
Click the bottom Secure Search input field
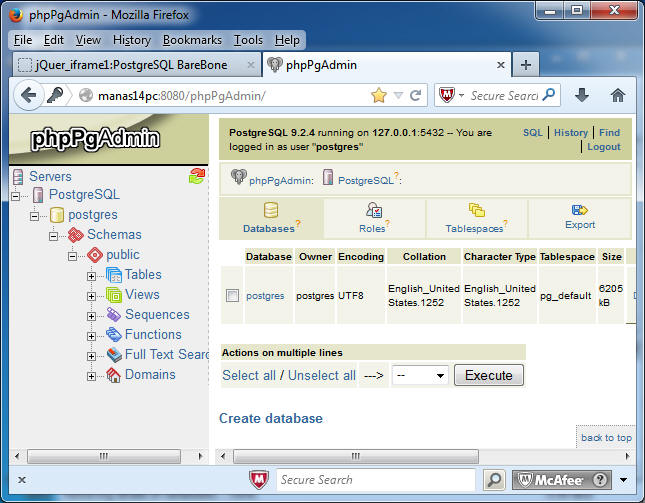pos(376,480)
